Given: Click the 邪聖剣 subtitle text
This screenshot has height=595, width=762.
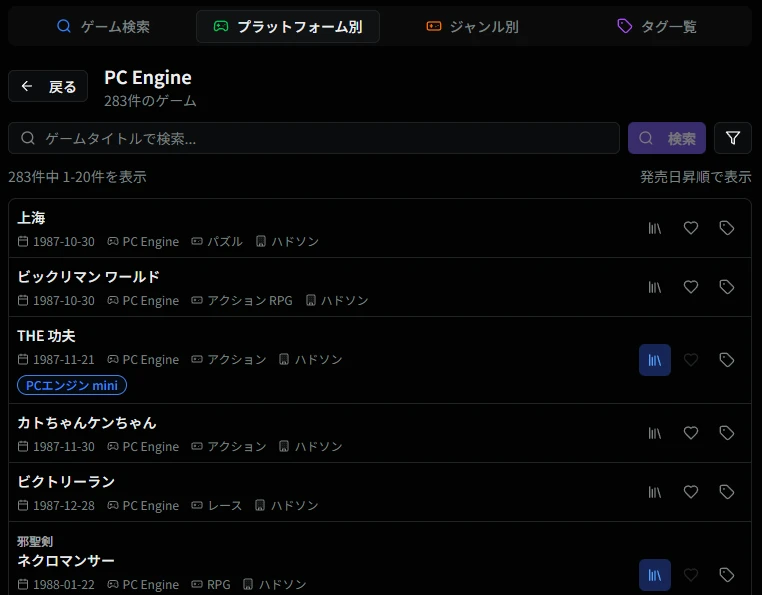Looking at the screenshot, I should point(35,542).
